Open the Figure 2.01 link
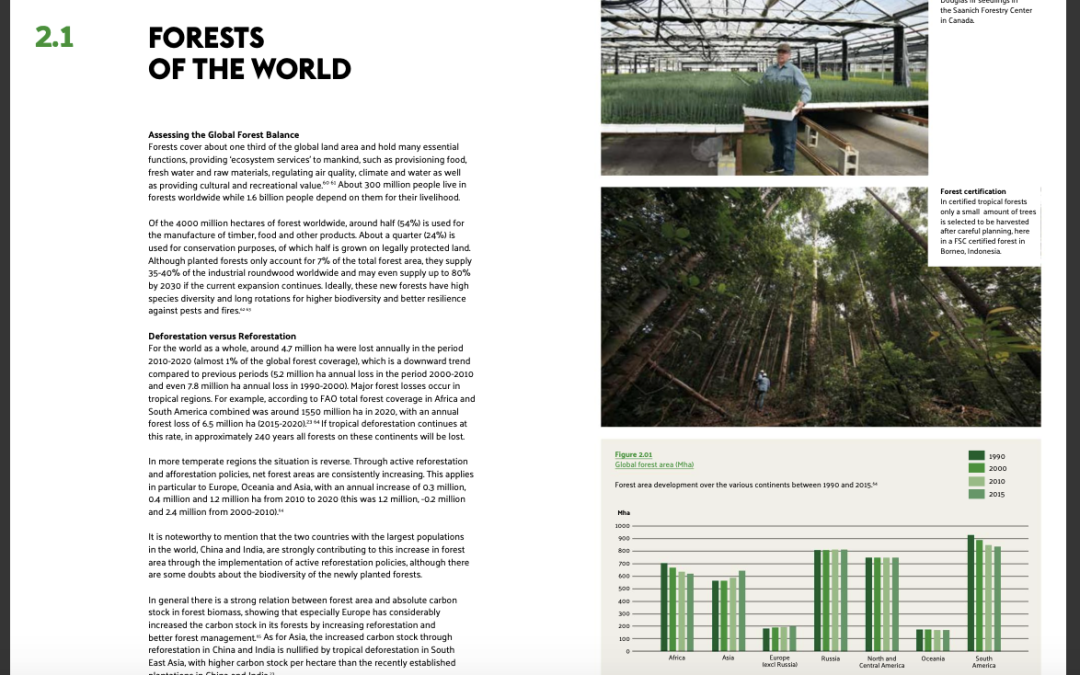 pos(633,455)
